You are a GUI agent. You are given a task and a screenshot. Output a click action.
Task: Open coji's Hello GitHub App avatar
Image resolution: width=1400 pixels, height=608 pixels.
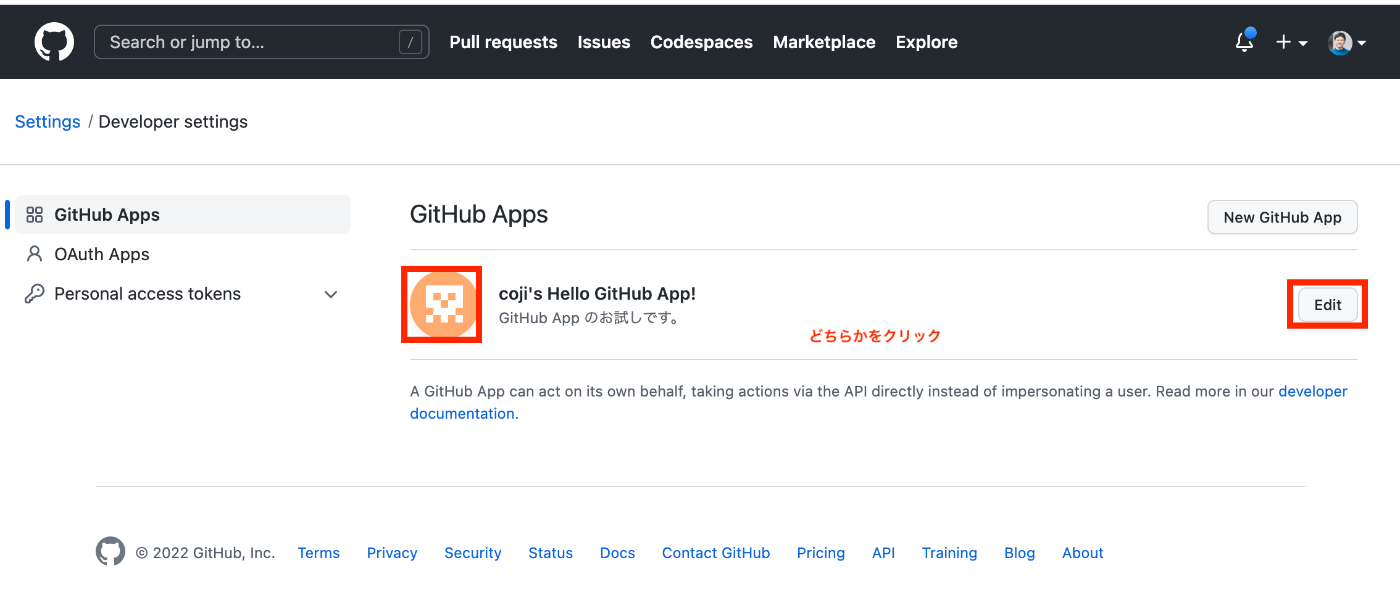coord(443,304)
